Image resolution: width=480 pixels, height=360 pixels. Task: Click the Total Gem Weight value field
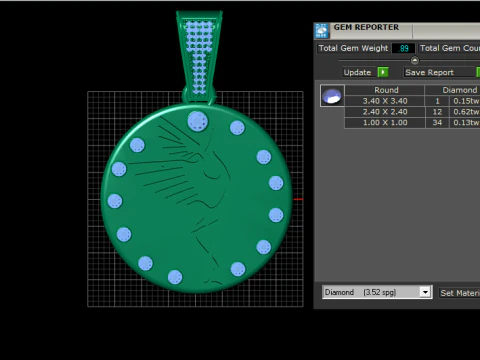click(404, 48)
